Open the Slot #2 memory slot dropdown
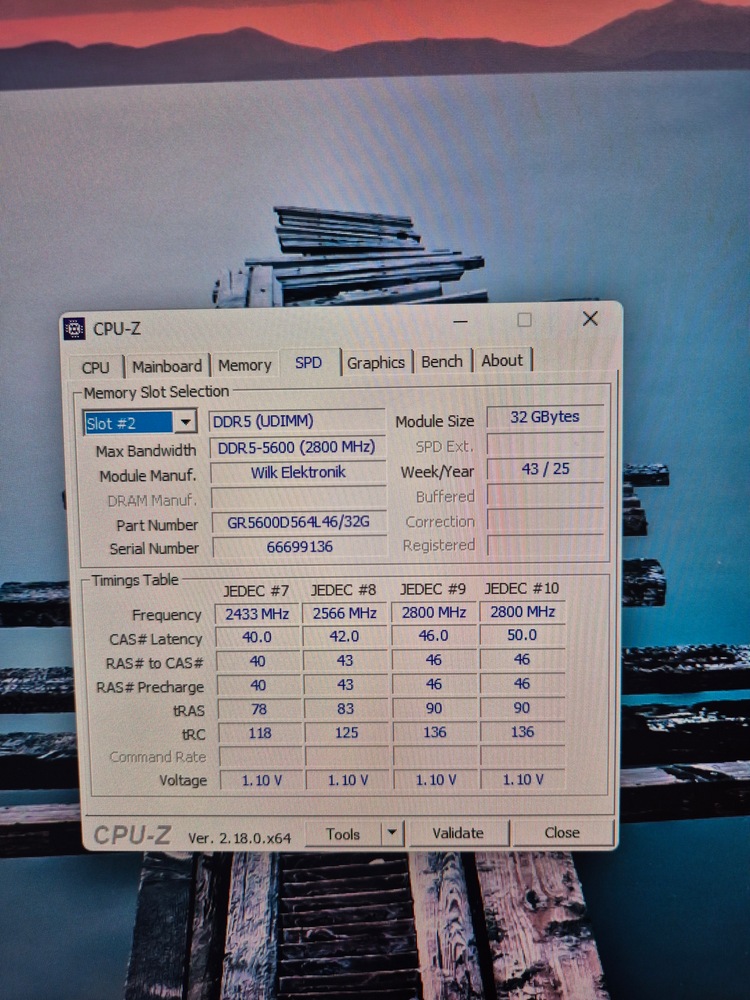This screenshot has height=1000, width=750. pyautogui.click(x=185, y=423)
